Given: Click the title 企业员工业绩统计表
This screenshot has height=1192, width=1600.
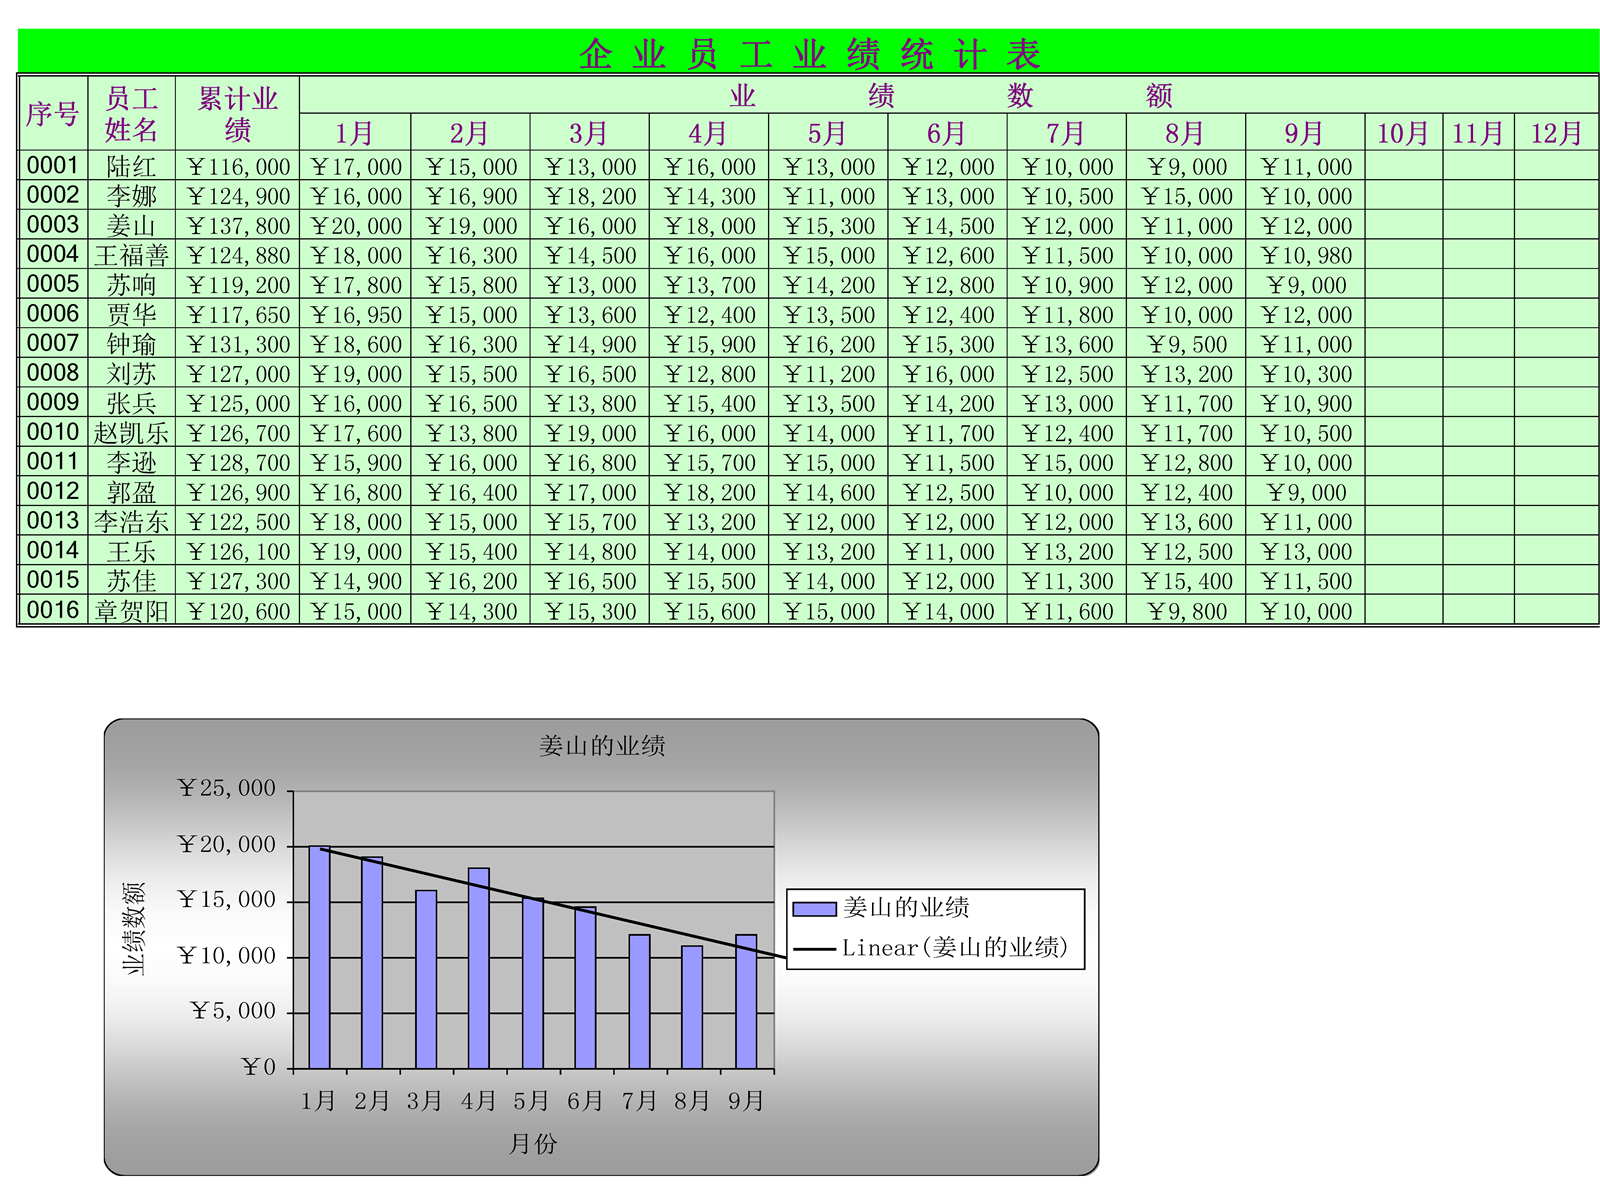Looking at the screenshot, I should (x=808, y=53).
